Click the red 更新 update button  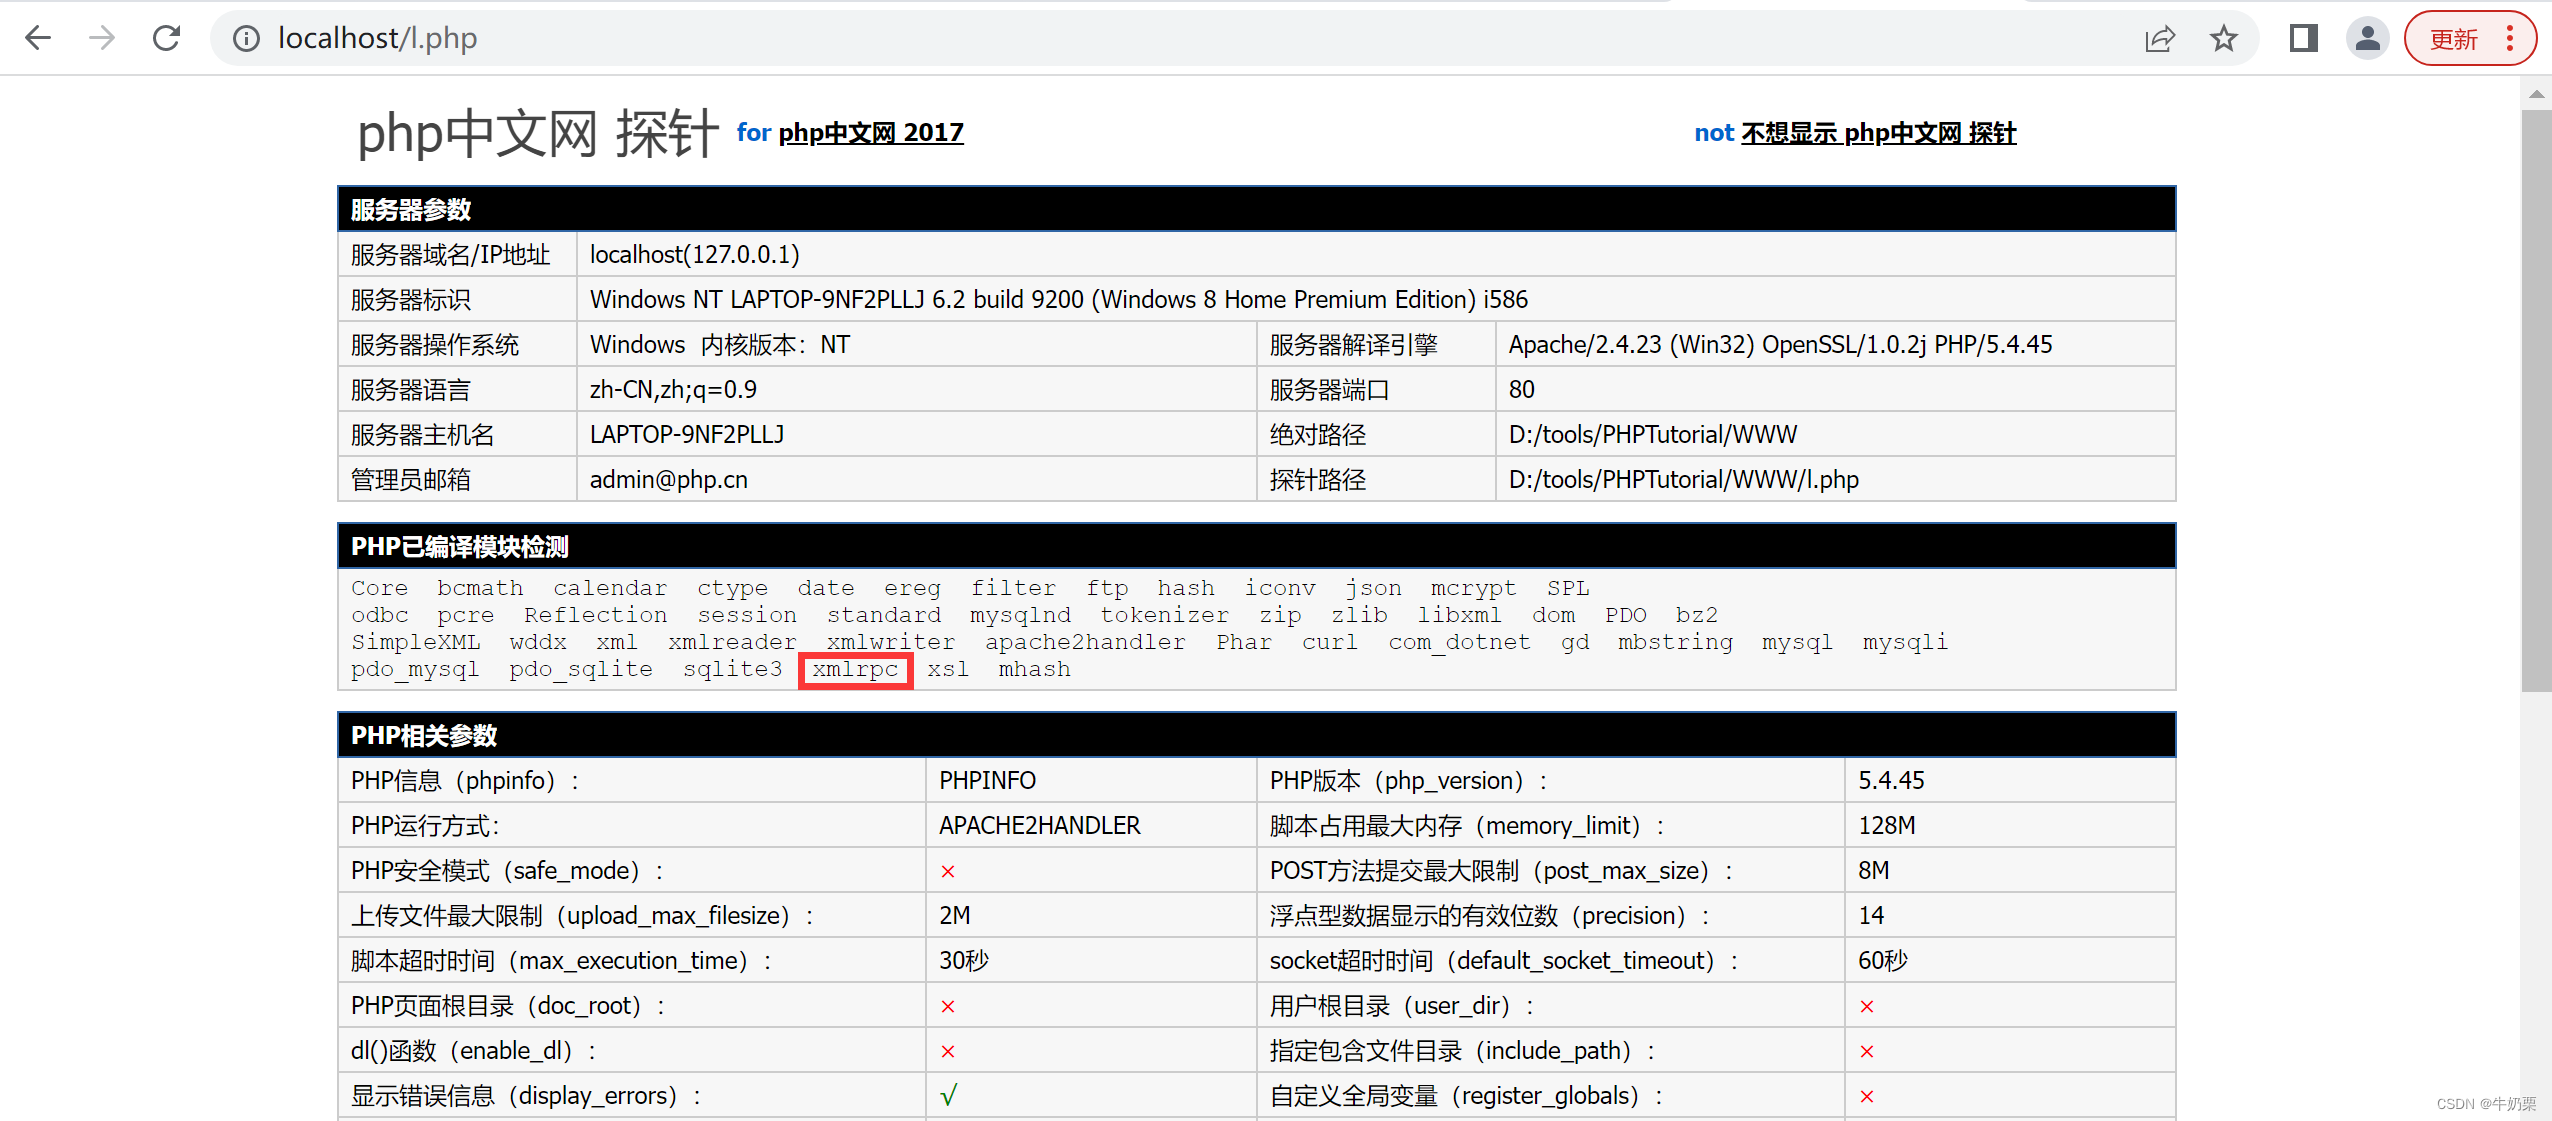[2457, 38]
